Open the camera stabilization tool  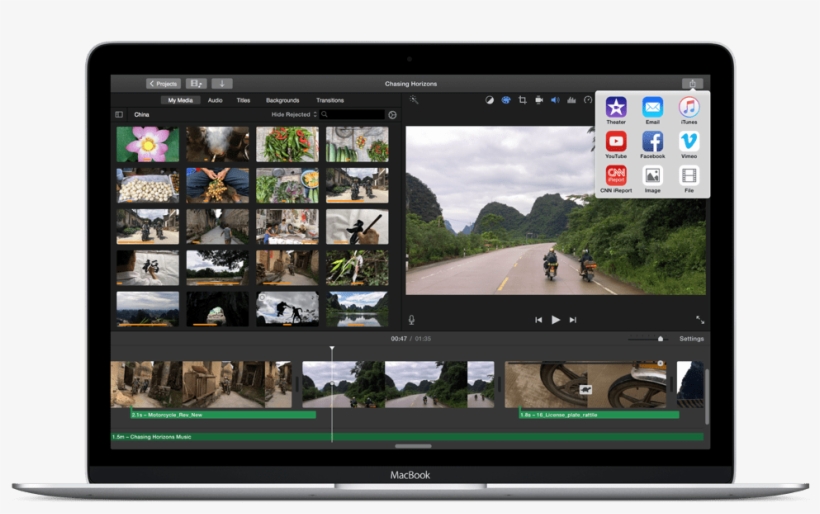click(x=539, y=100)
